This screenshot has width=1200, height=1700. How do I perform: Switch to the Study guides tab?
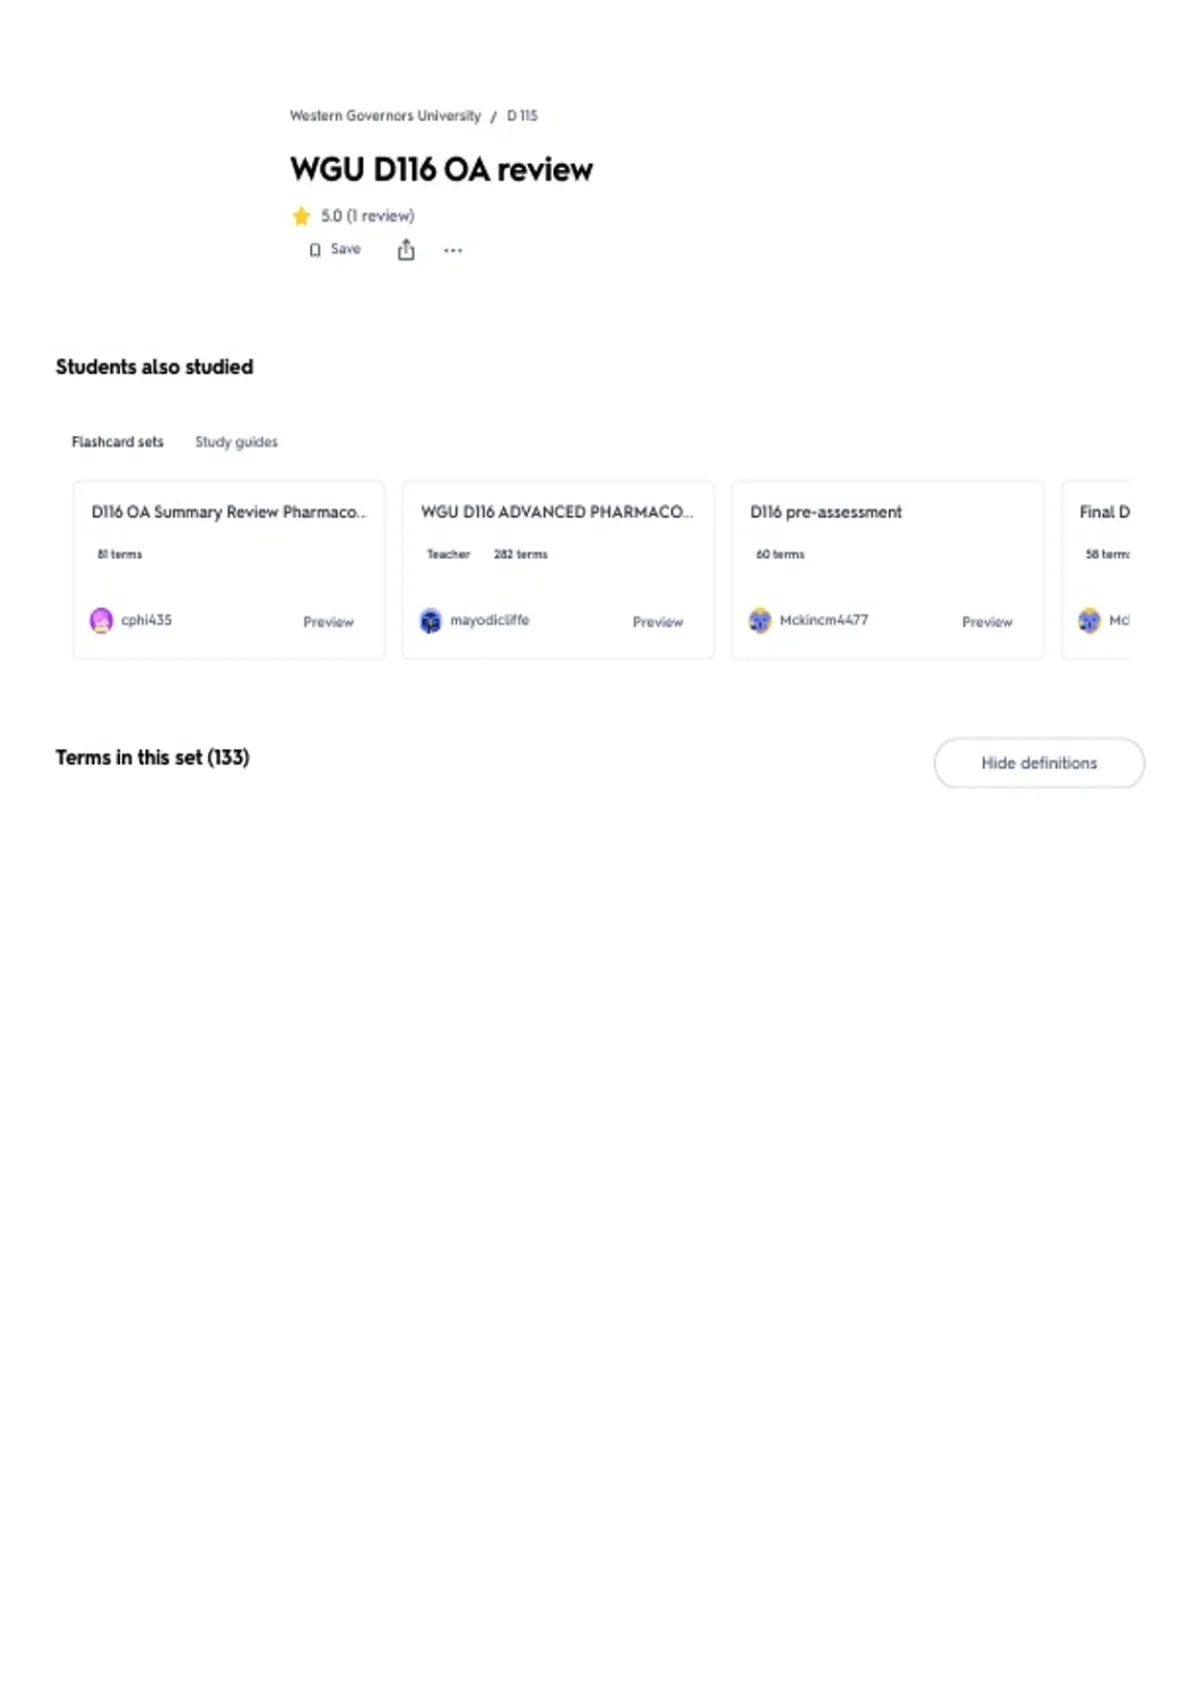click(x=236, y=442)
